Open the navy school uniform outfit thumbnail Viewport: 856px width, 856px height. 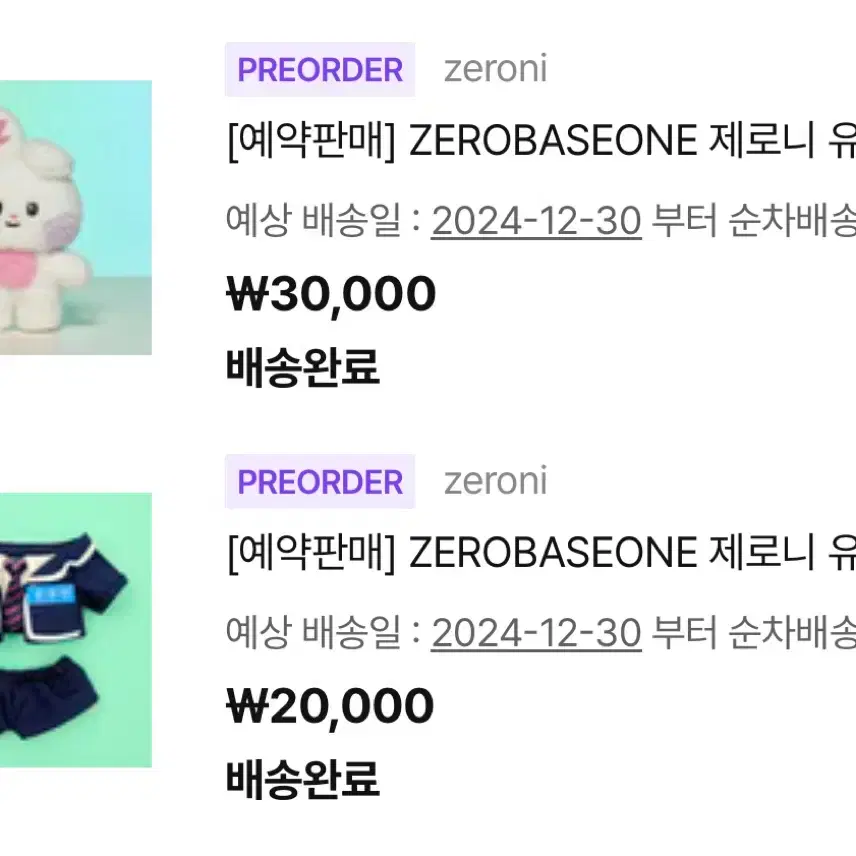coord(76,630)
